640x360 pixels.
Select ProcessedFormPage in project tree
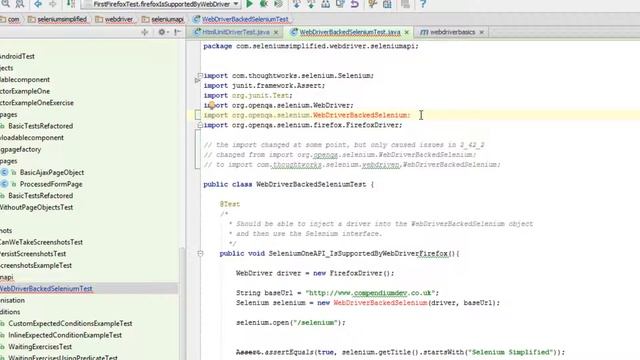[51, 184]
